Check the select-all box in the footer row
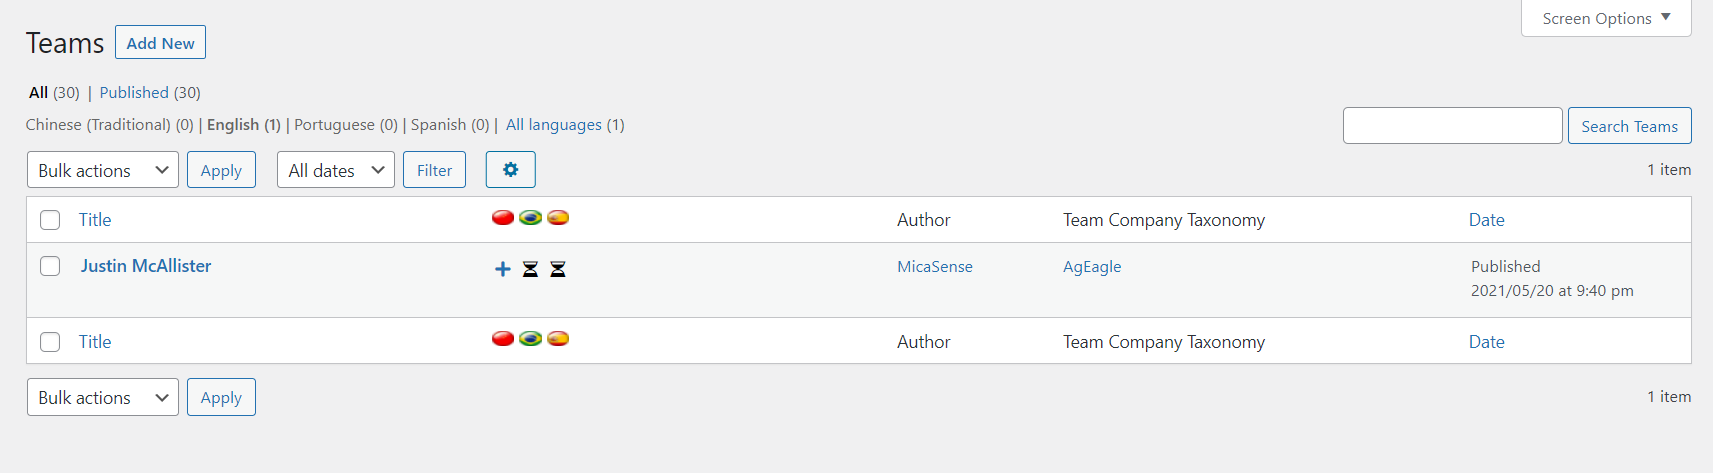Image resolution: width=1713 pixels, height=473 pixels. point(50,342)
